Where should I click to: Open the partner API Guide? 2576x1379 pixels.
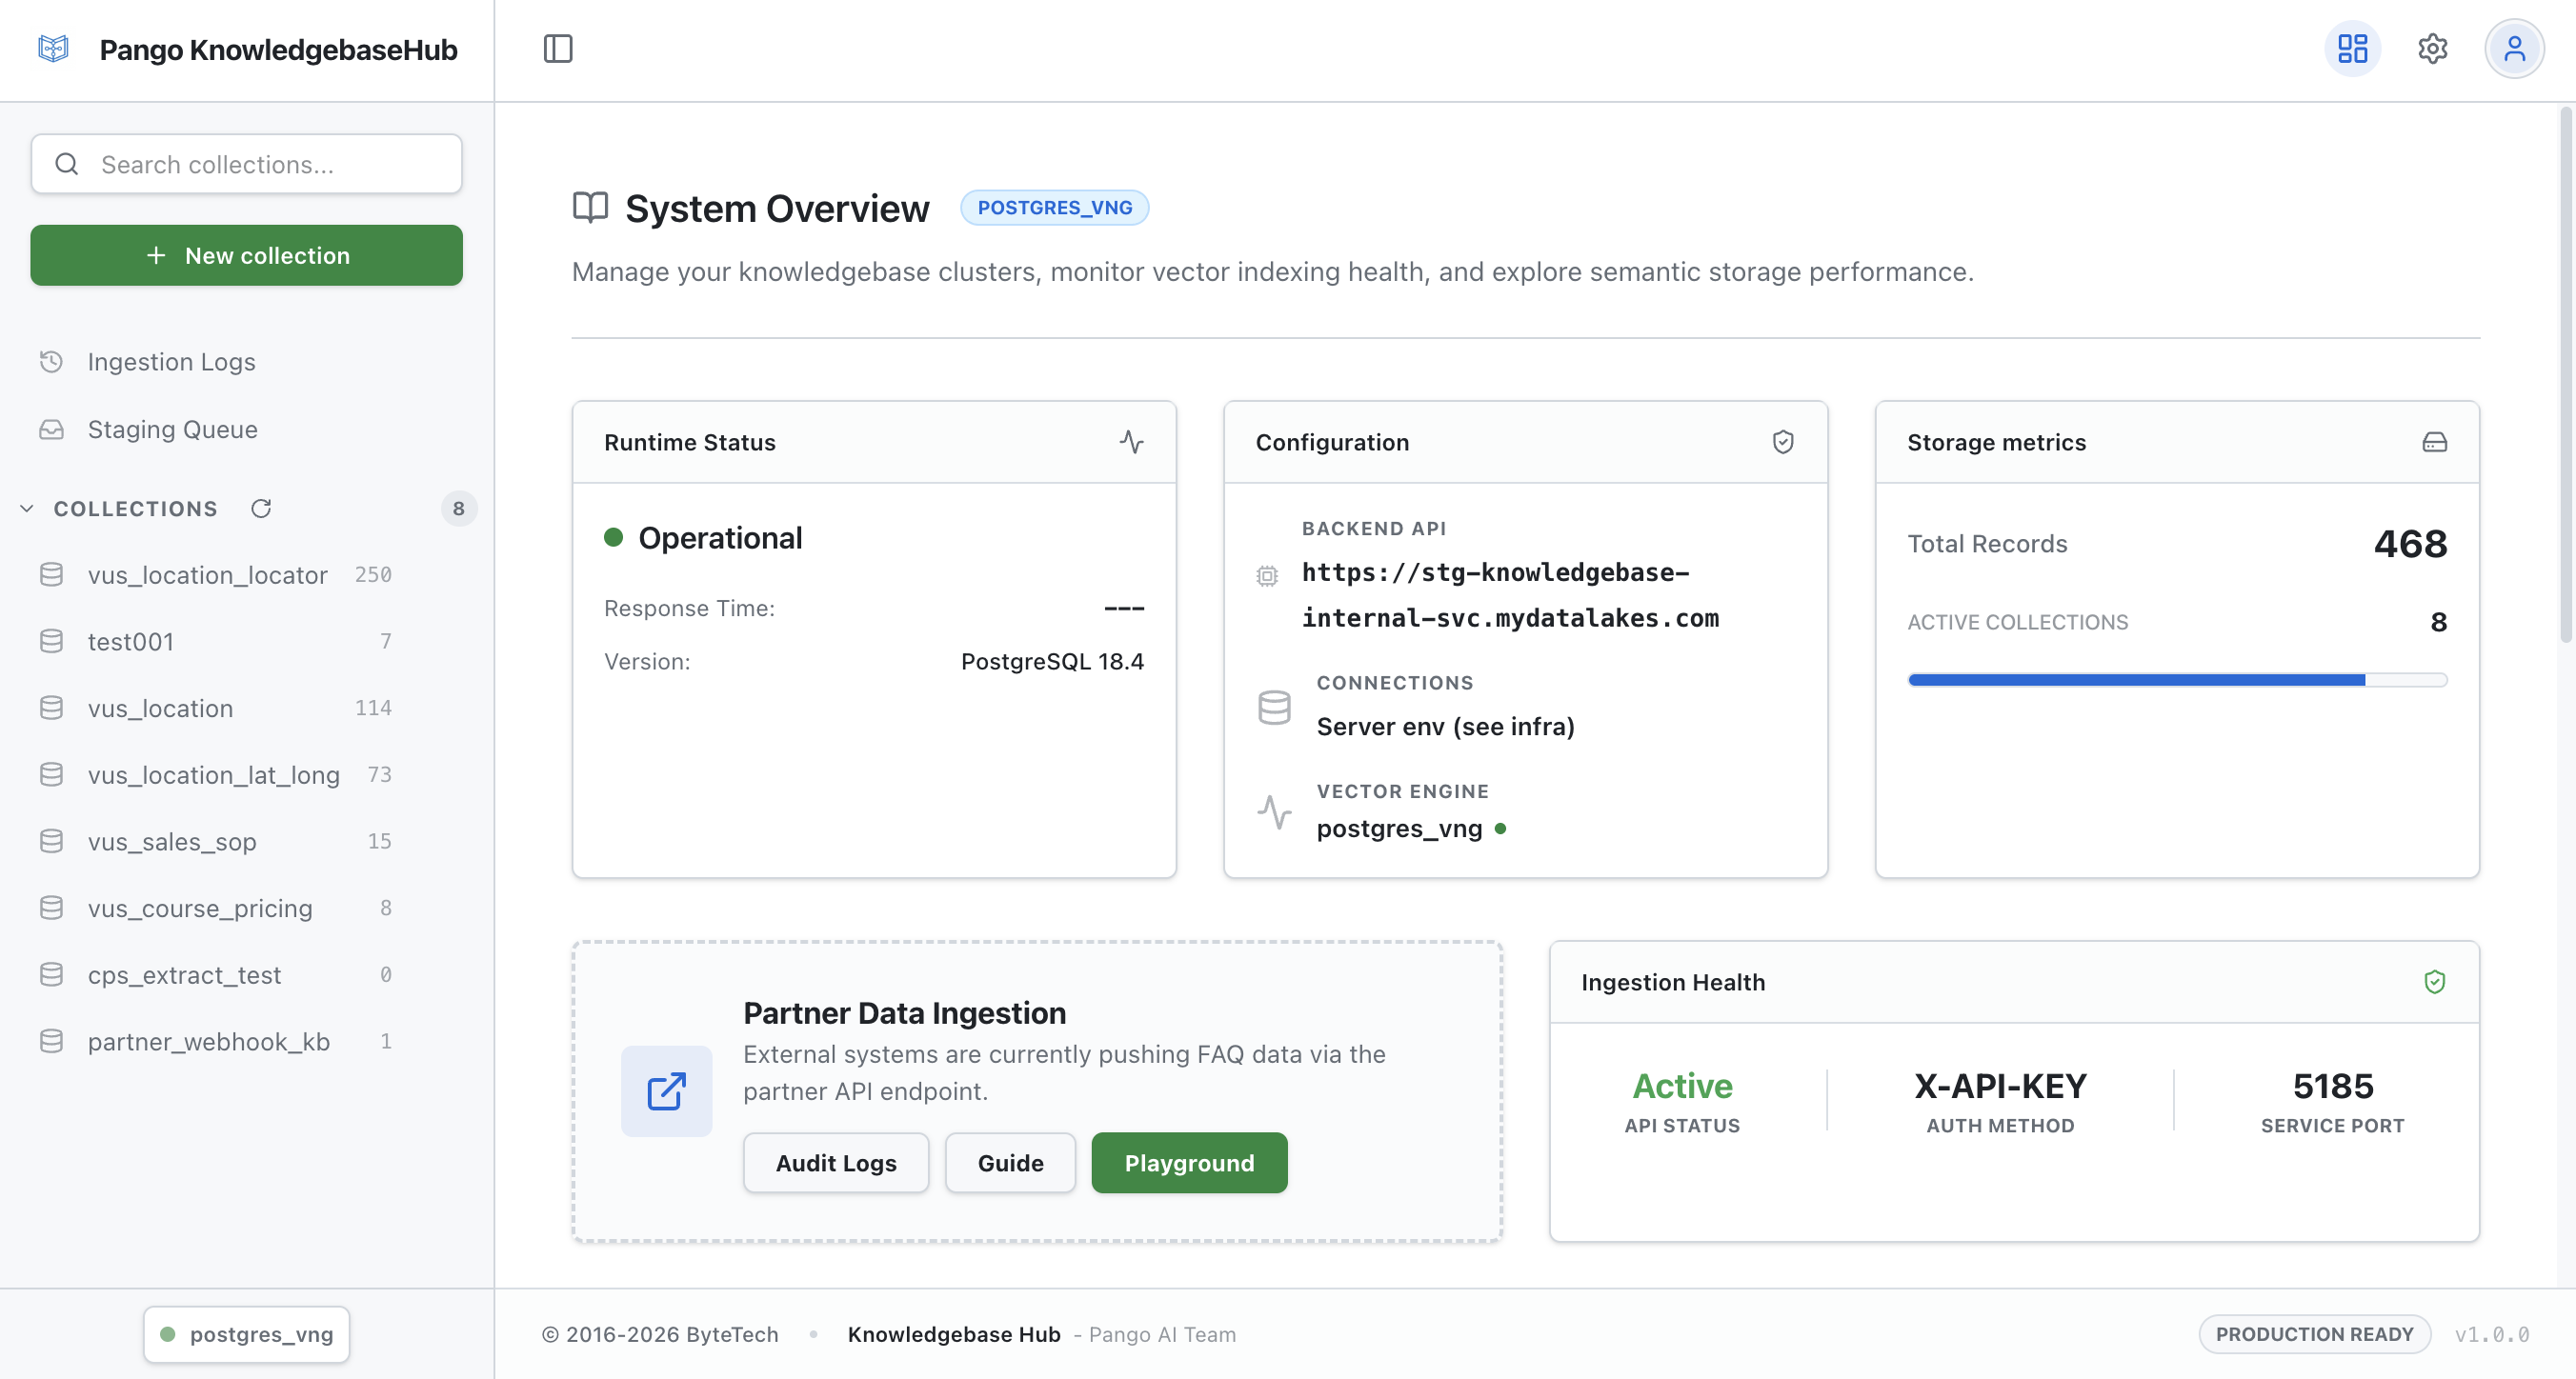(1010, 1163)
